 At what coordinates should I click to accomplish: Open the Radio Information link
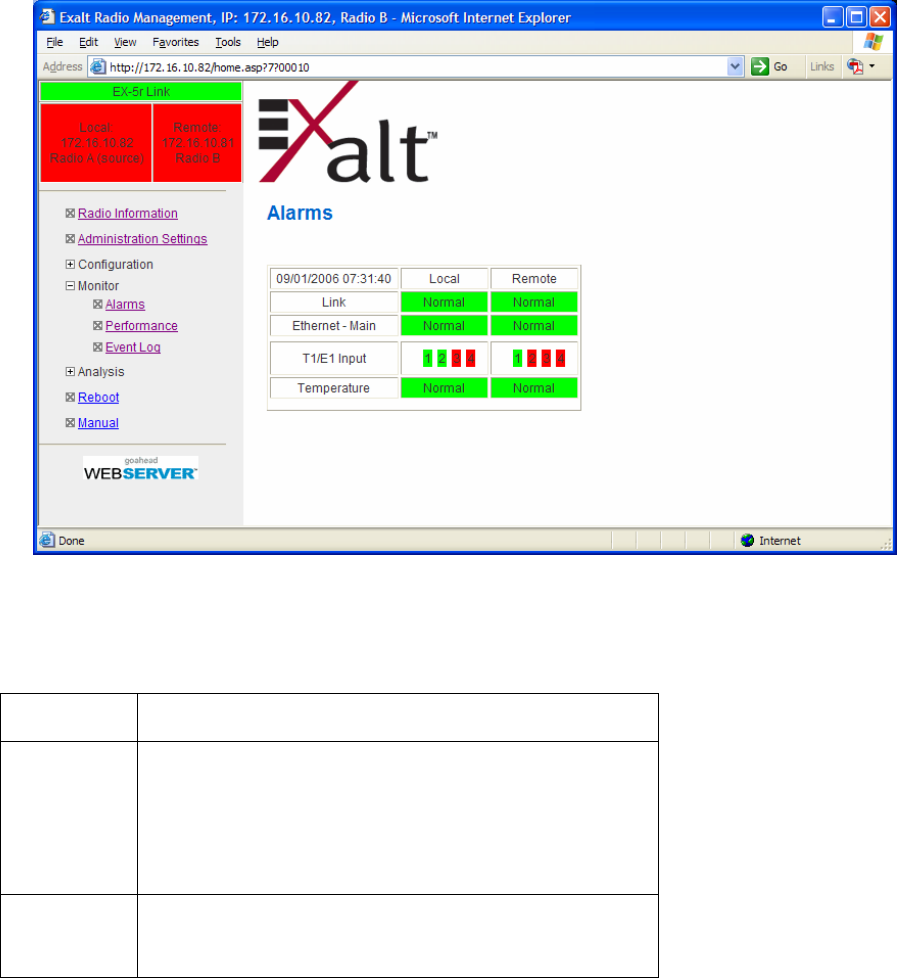click(128, 213)
